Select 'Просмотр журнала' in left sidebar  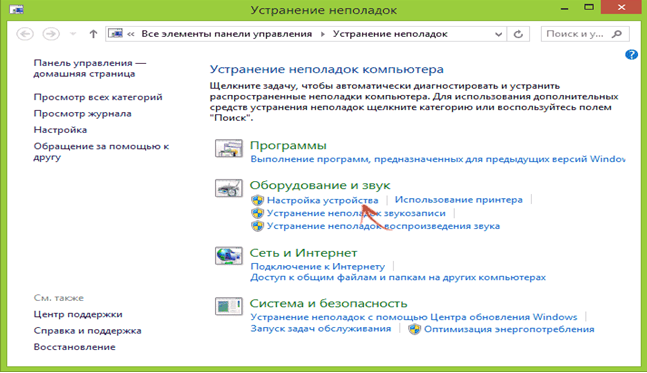83,114
